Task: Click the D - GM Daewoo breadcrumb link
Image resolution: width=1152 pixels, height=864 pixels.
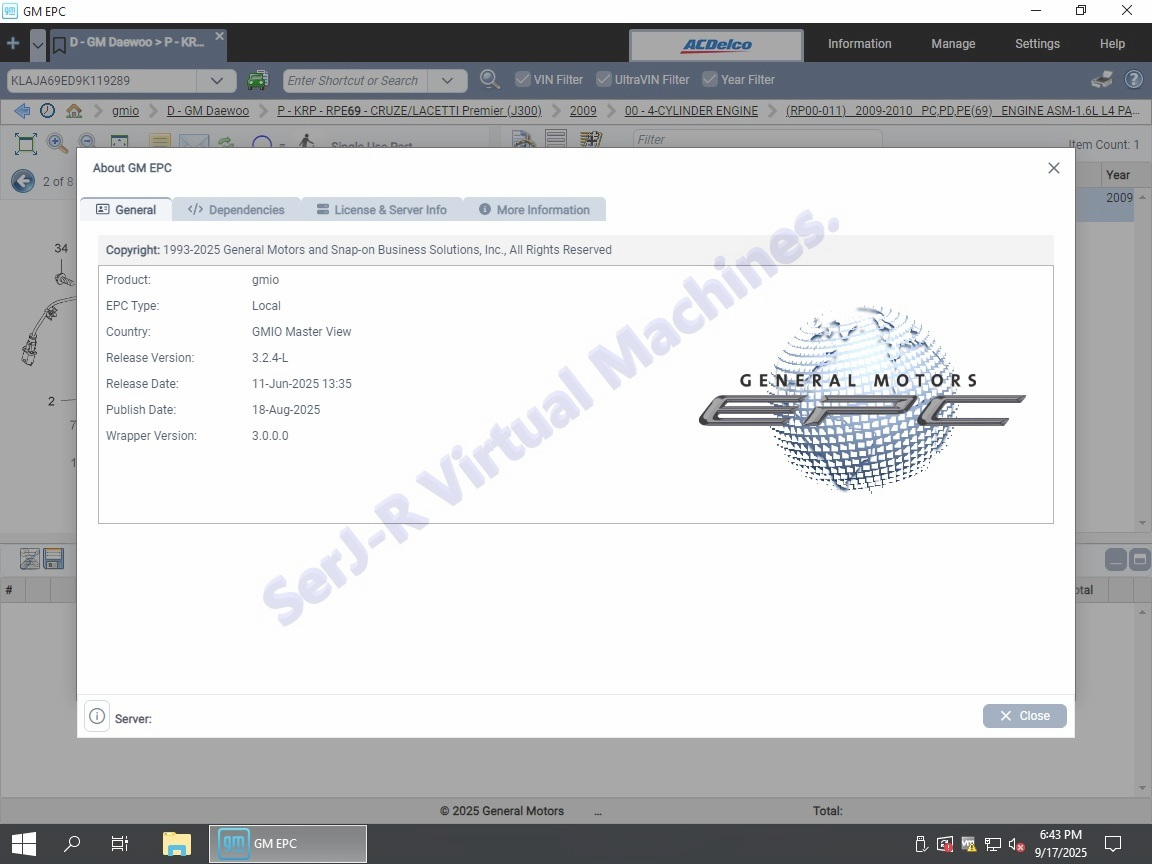Action: pos(208,111)
